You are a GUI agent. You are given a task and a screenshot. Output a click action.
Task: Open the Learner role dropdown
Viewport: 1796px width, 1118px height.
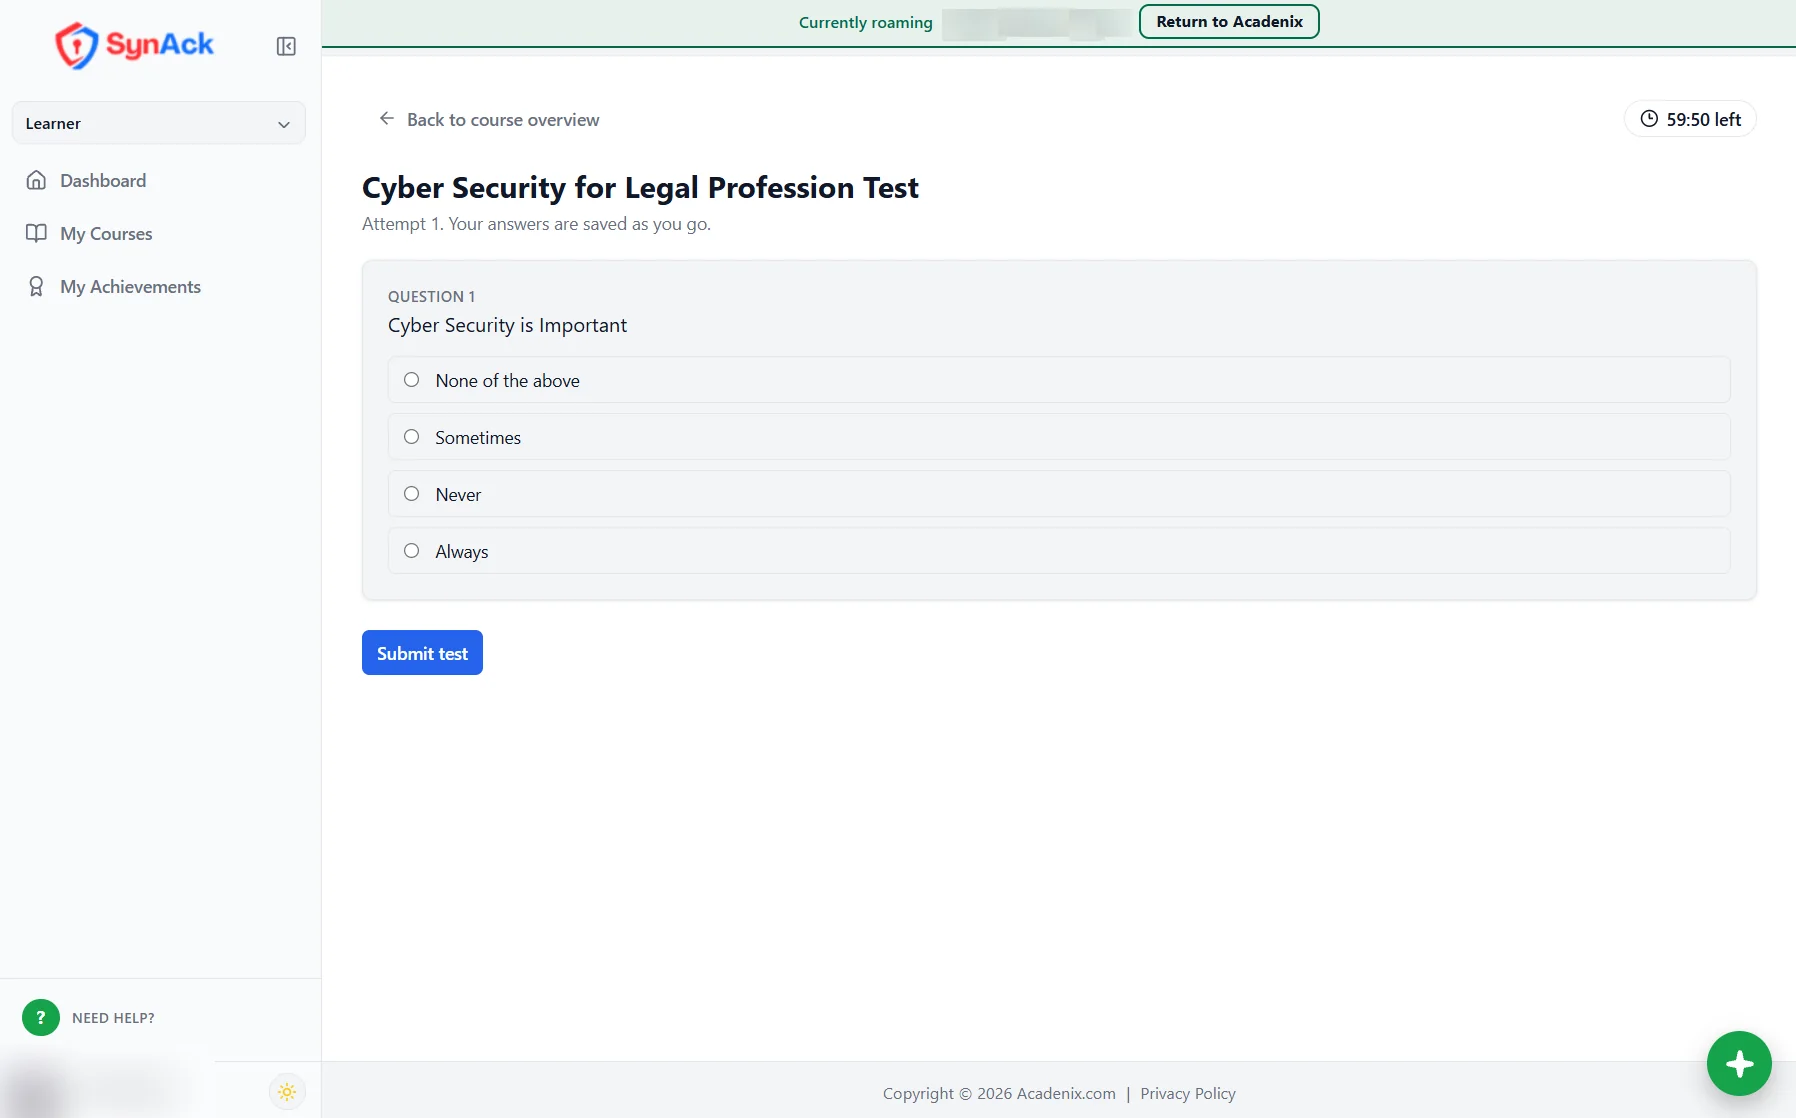[158, 123]
